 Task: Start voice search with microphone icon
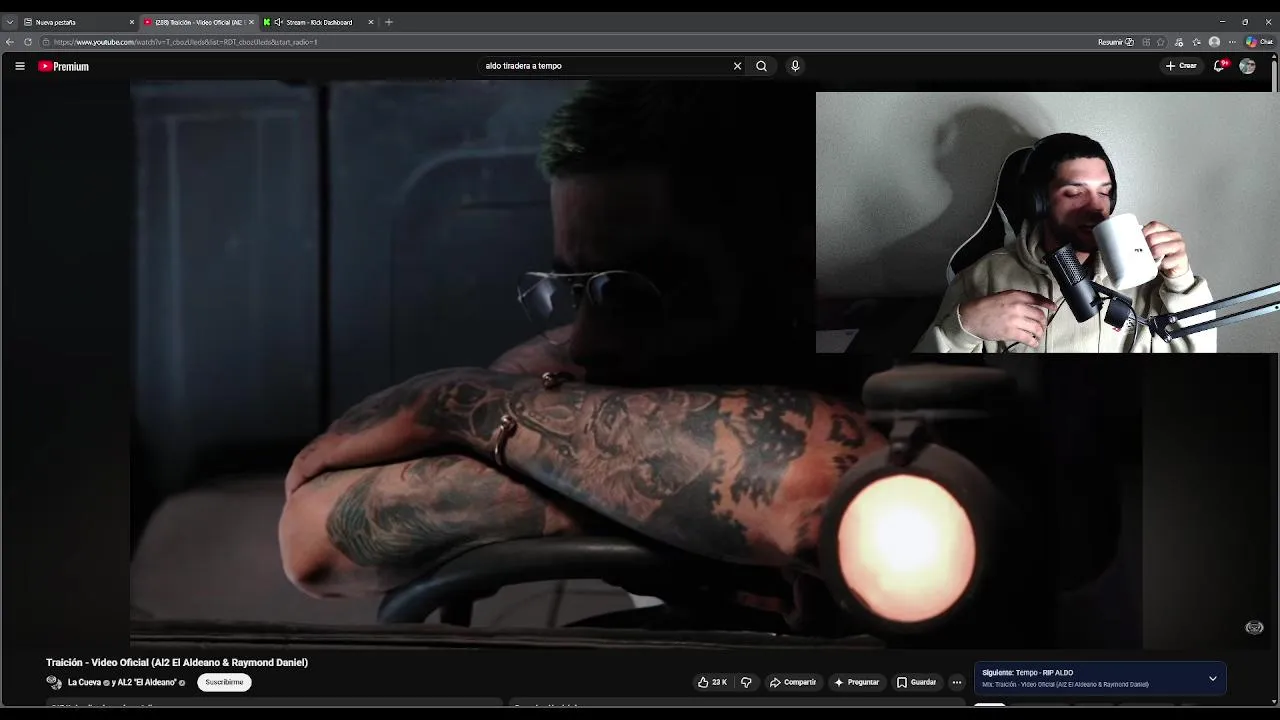click(795, 66)
